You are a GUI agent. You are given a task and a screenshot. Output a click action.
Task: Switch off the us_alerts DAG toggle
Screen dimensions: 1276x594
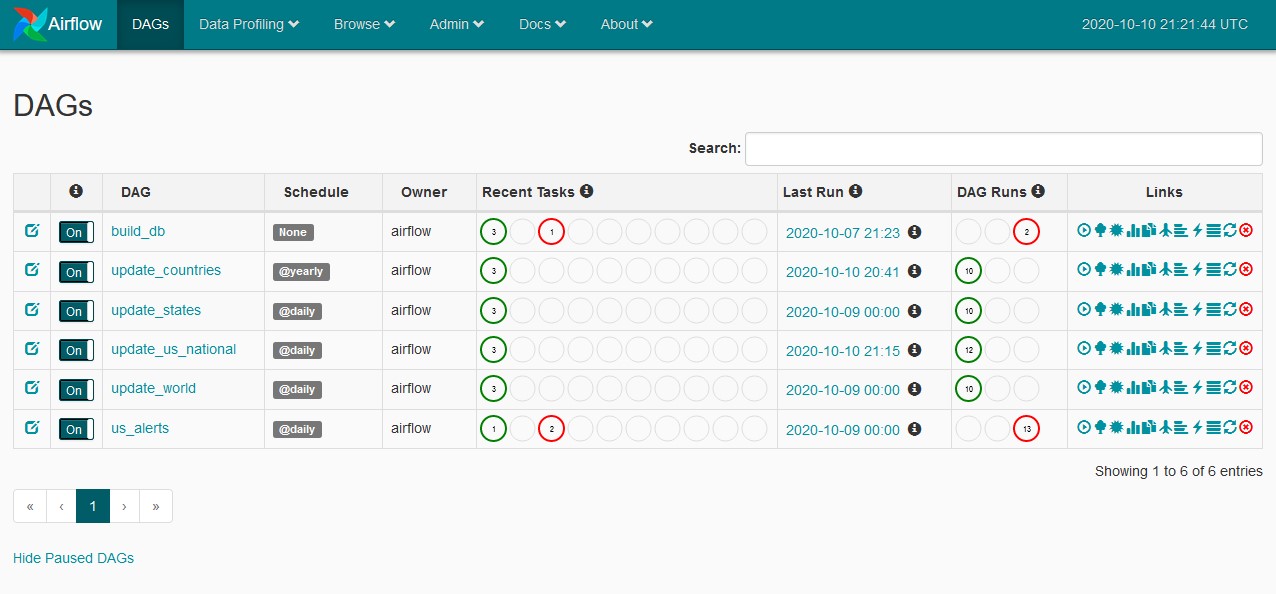pos(76,429)
